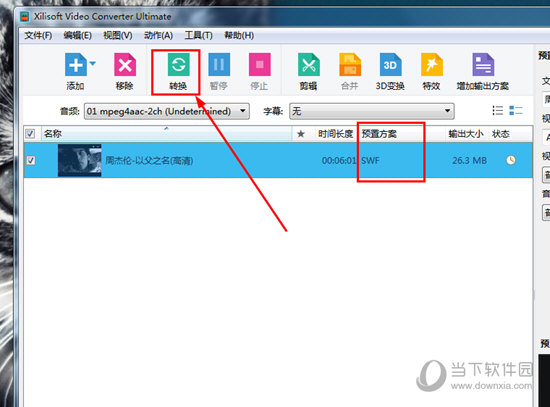
Task: Sort by the 输出大小 column header
Action: (466, 134)
